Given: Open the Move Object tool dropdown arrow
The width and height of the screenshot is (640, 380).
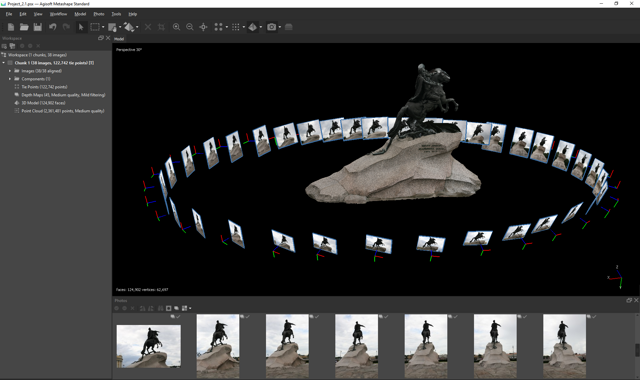Looking at the screenshot, I should [137, 27].
